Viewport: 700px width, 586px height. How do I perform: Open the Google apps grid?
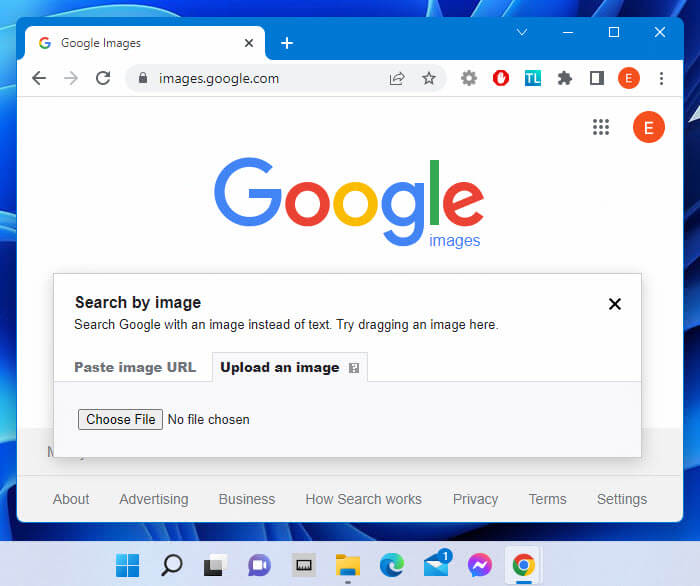(x=601, y=127)
